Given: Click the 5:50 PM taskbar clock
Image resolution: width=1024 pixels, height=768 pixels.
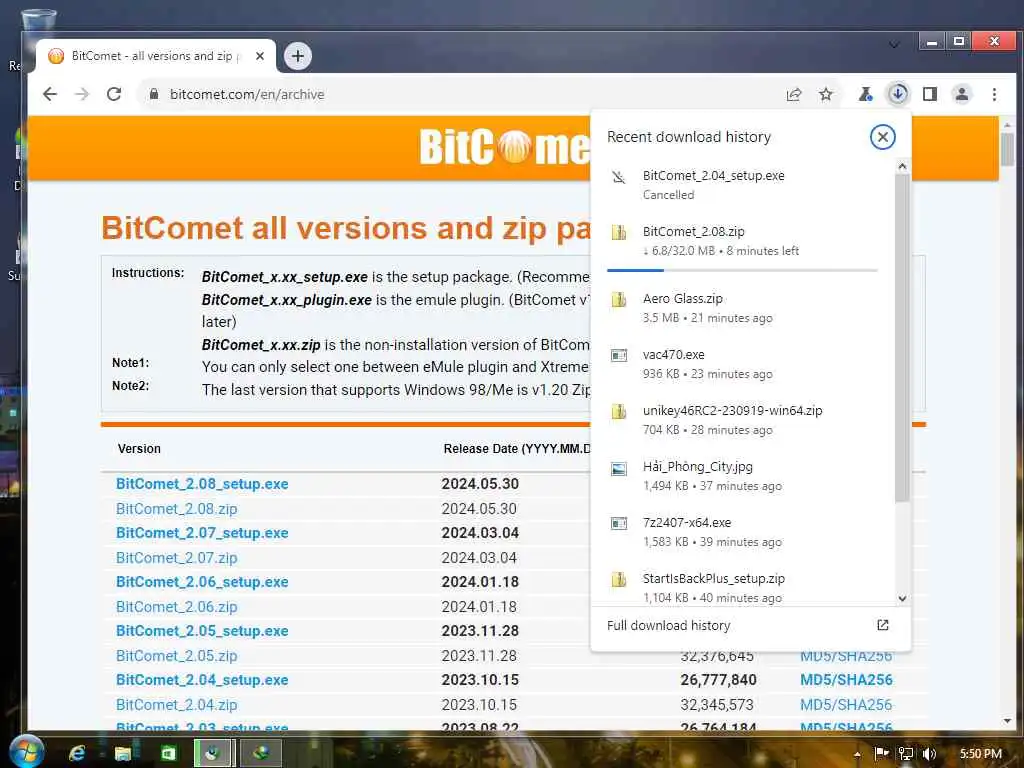Looking at the screenshot, I should point(980,754).
